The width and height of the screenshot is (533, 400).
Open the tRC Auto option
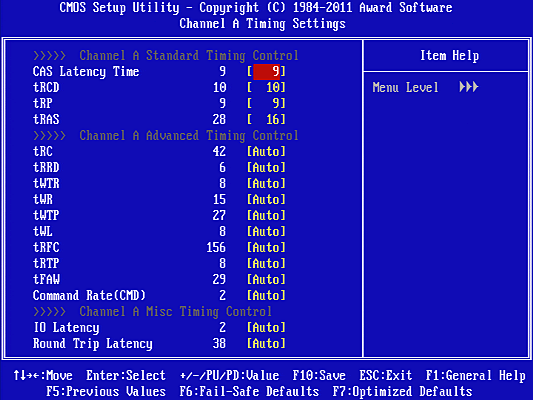pos(266,151)
